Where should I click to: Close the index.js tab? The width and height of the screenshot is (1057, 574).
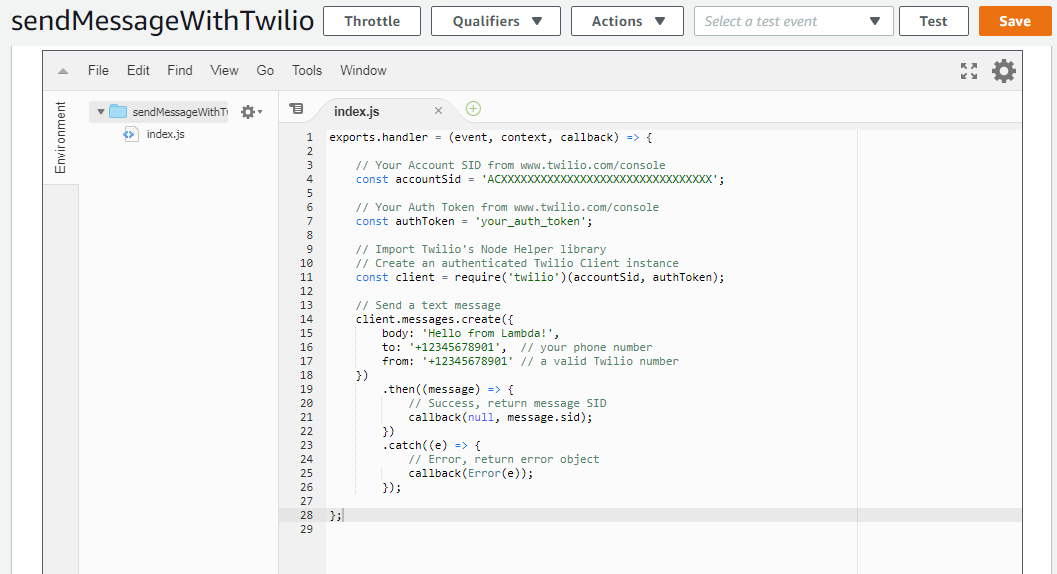438,111
